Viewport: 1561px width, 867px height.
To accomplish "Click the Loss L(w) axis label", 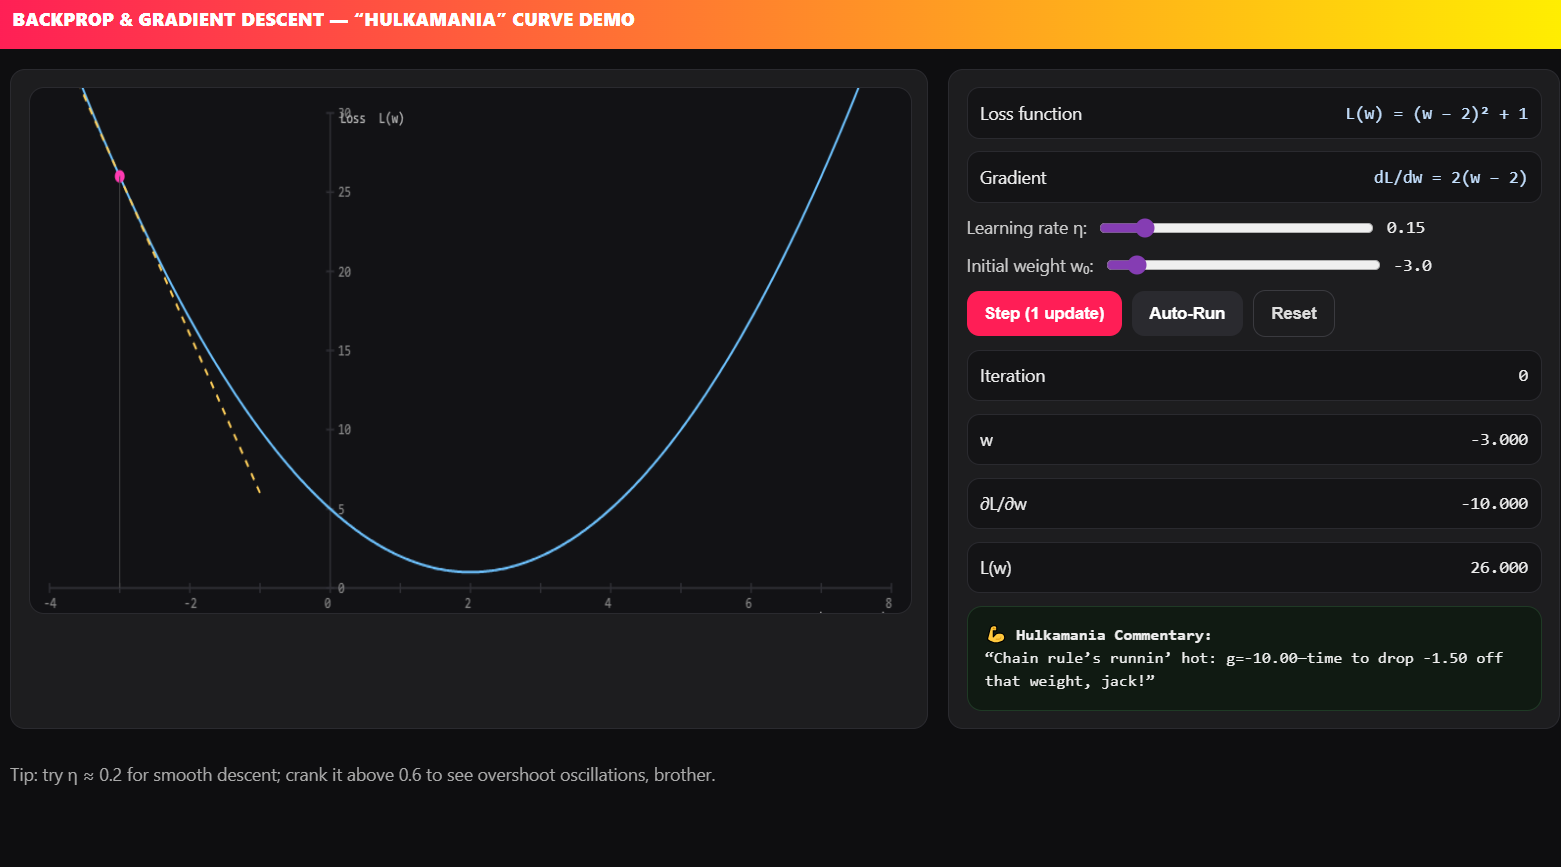I will click(x=372, y=118).
